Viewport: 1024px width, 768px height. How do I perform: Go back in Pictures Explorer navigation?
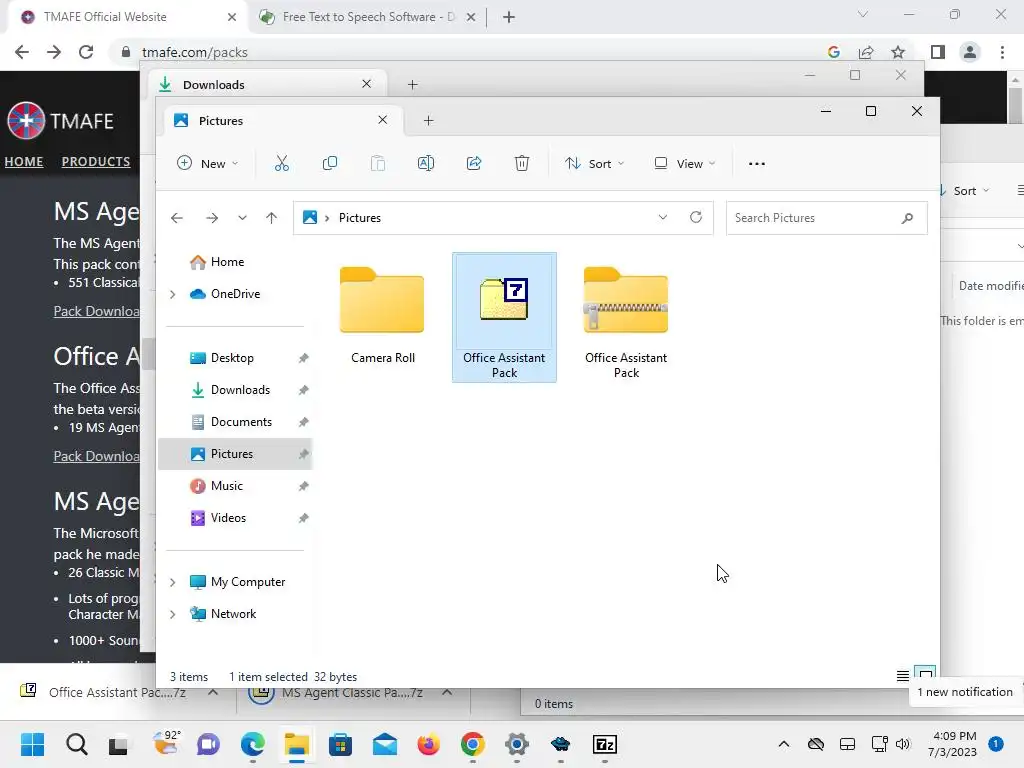(x=177, y=218)
